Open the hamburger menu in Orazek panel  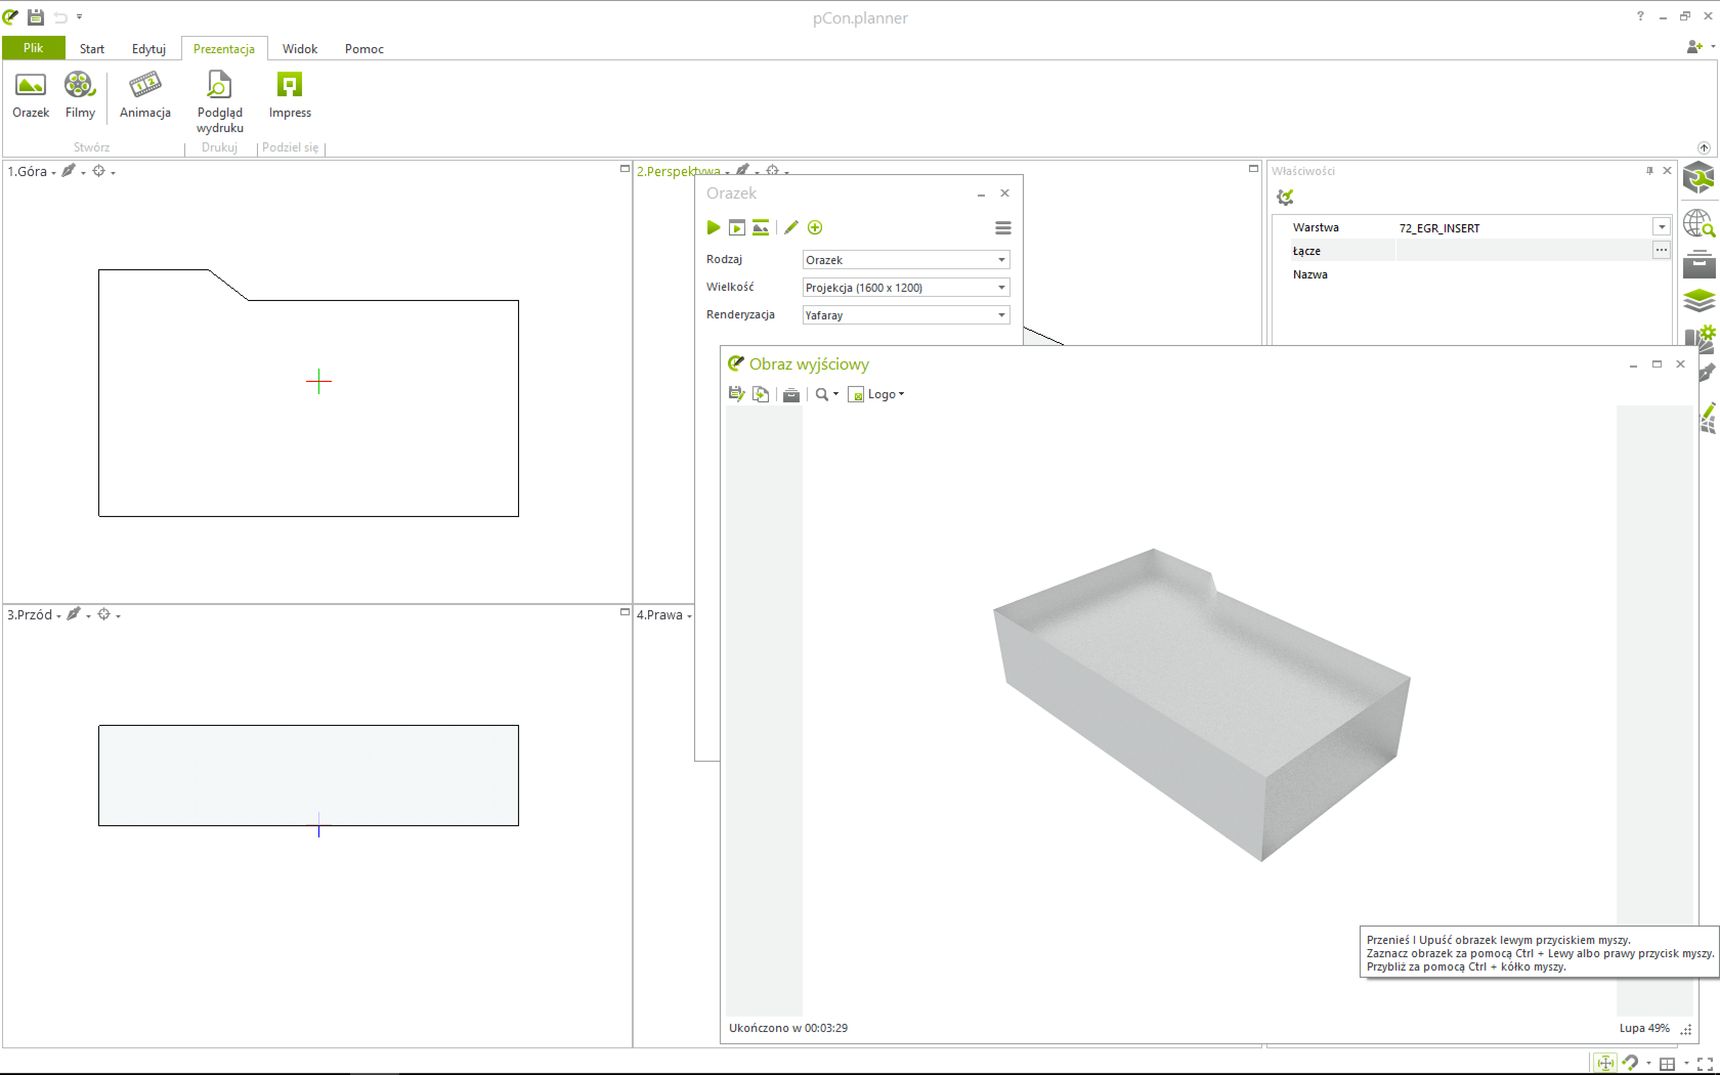(x=1003, y=228)
